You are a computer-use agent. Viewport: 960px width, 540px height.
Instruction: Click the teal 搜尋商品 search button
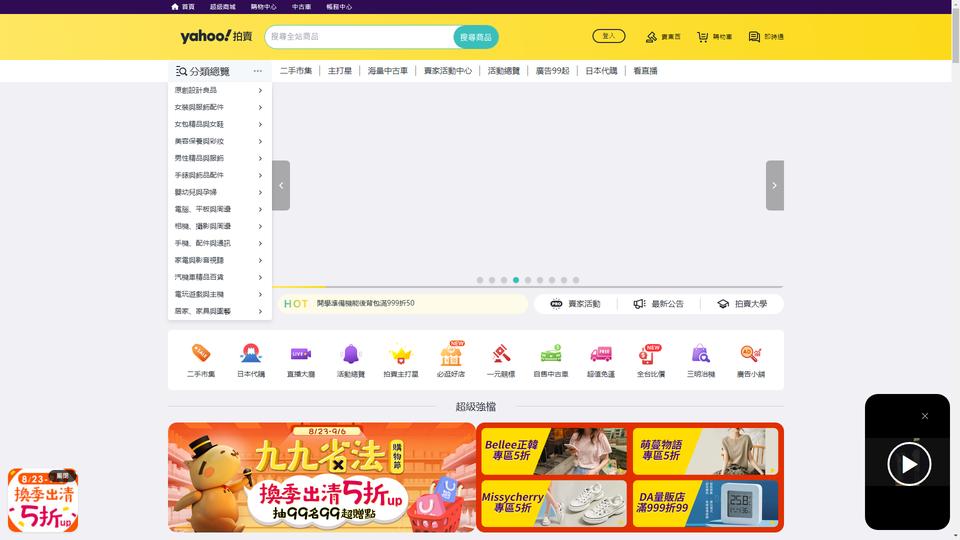pyautogui.click(x=476, y=37)
